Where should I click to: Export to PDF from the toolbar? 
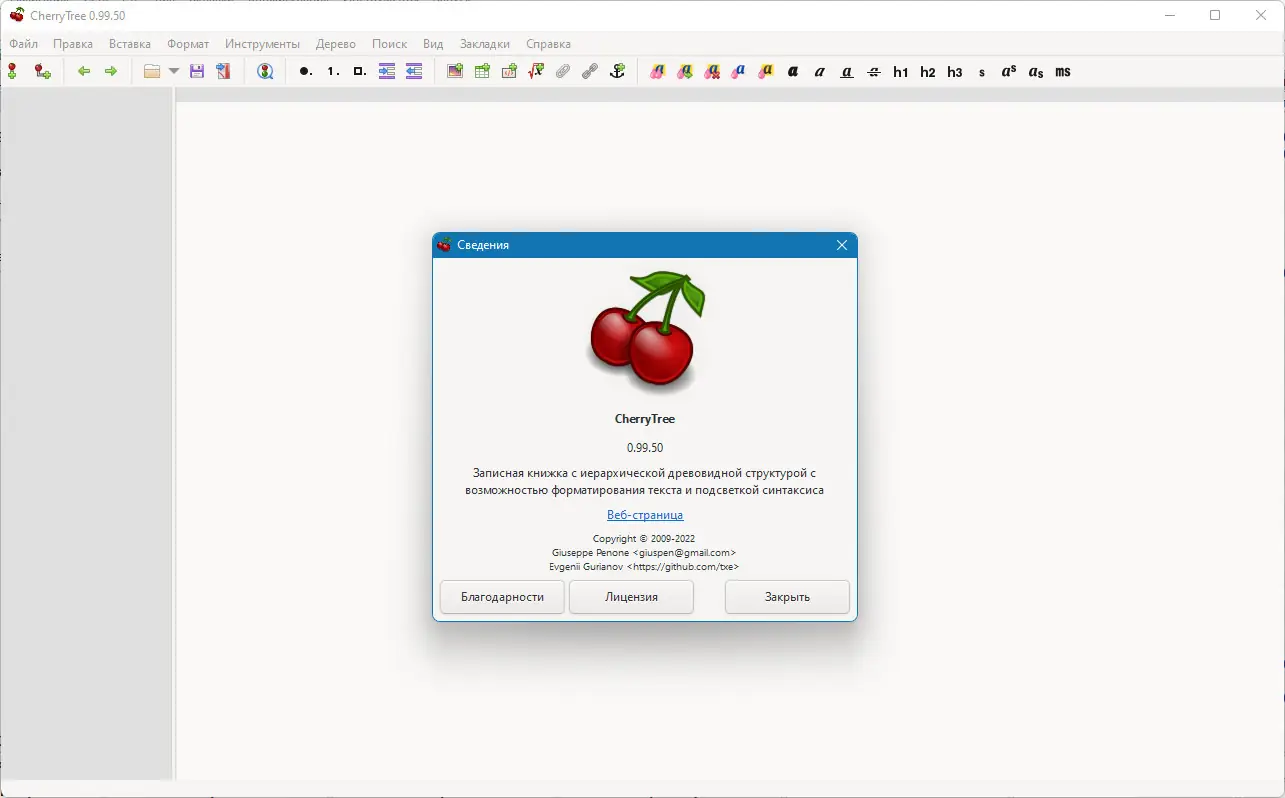(x=223, y=71)
